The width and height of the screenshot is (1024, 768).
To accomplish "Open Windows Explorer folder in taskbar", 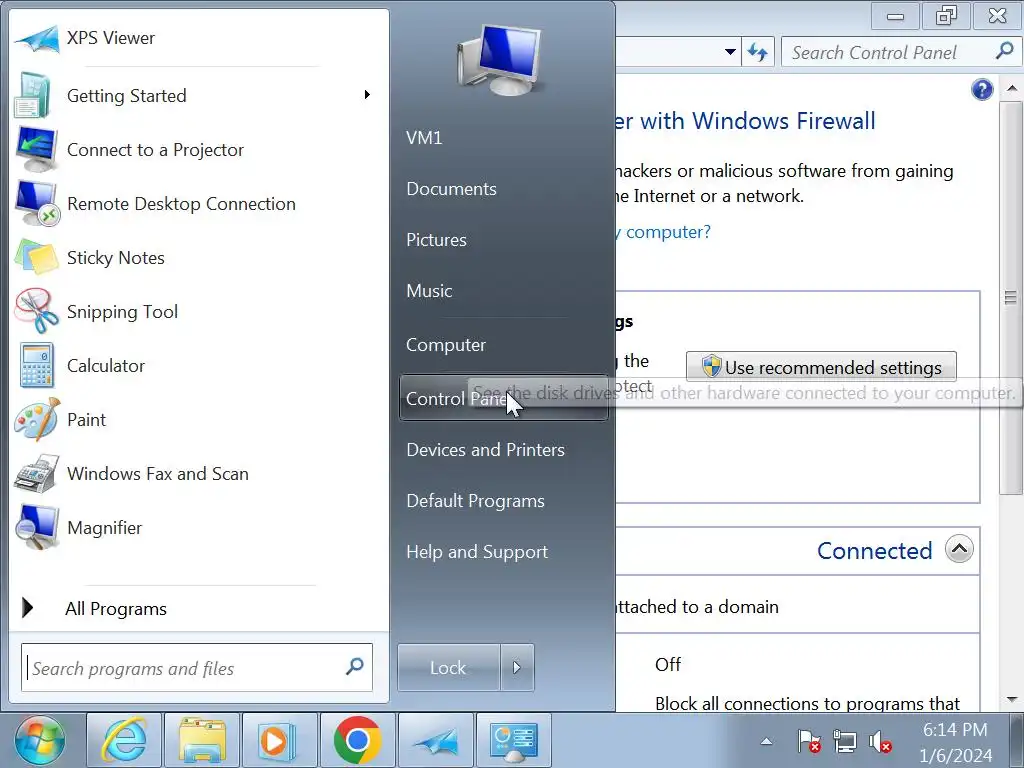I will pyautogui.click(x=202, y=741).
